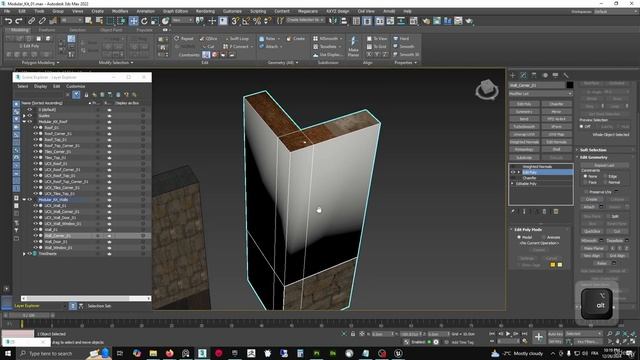Click the QuickSlice button in Edit Geometry

tap(592, 231)
